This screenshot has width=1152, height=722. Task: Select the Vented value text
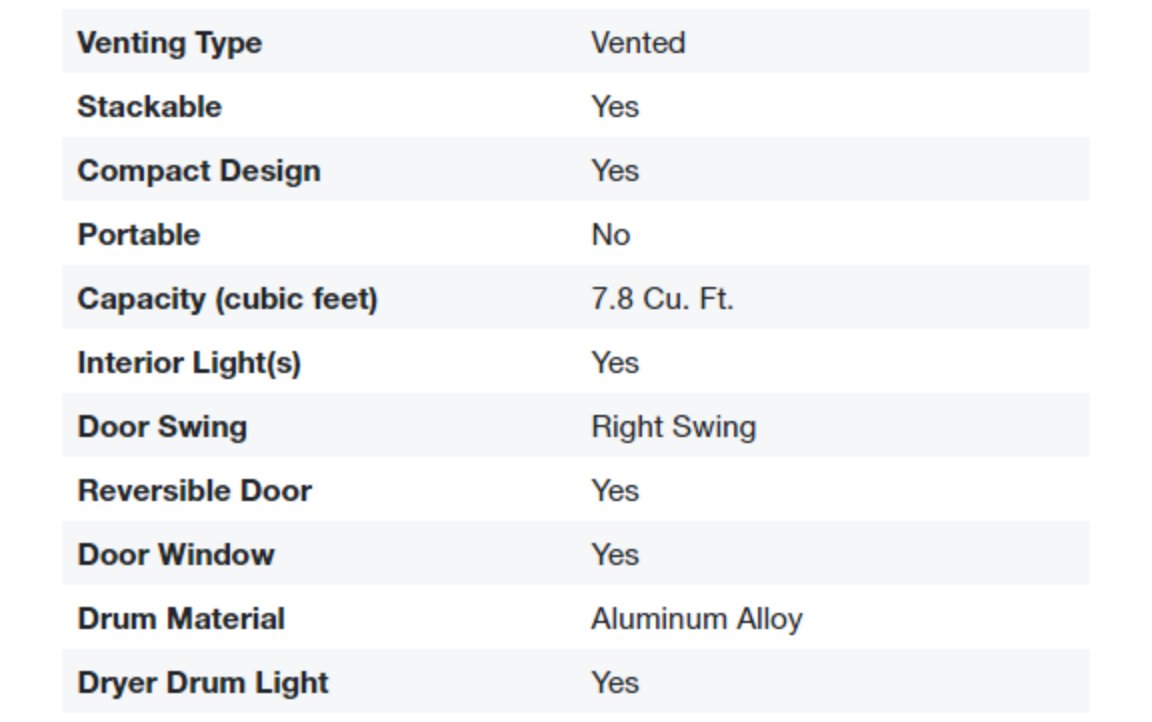click(x=638, y=43)
